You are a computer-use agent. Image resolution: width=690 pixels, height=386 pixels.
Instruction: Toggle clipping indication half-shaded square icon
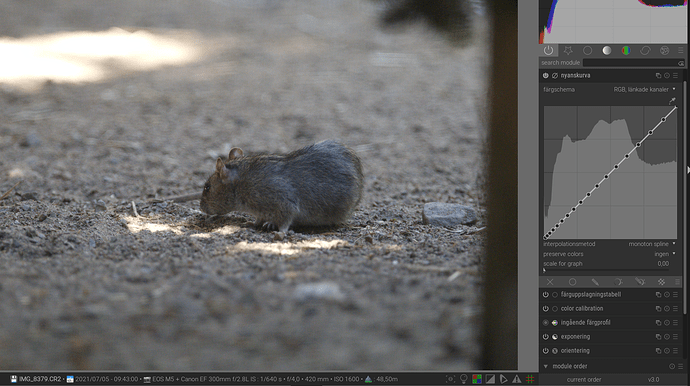click(x=490, y=379)
